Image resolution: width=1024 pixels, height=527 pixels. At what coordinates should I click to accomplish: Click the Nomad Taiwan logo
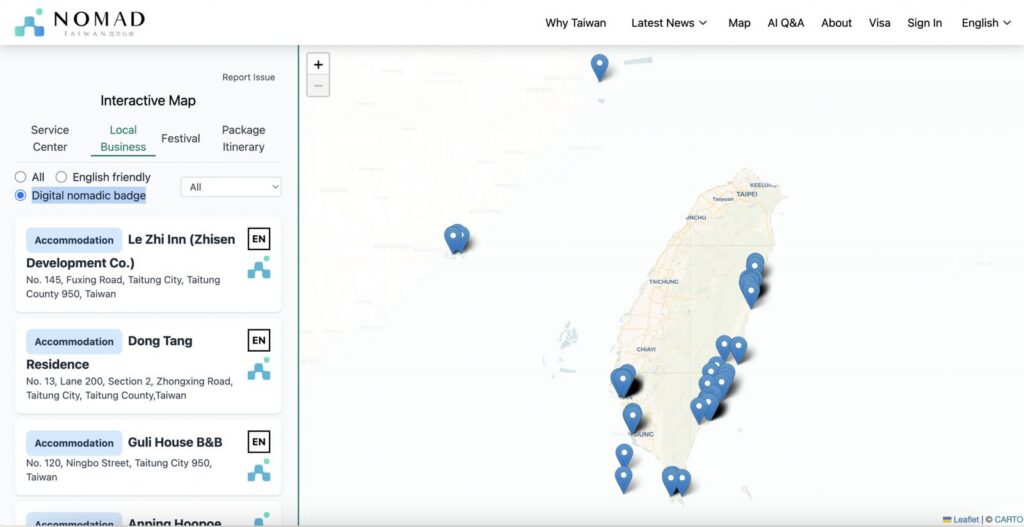pos(80,23)
